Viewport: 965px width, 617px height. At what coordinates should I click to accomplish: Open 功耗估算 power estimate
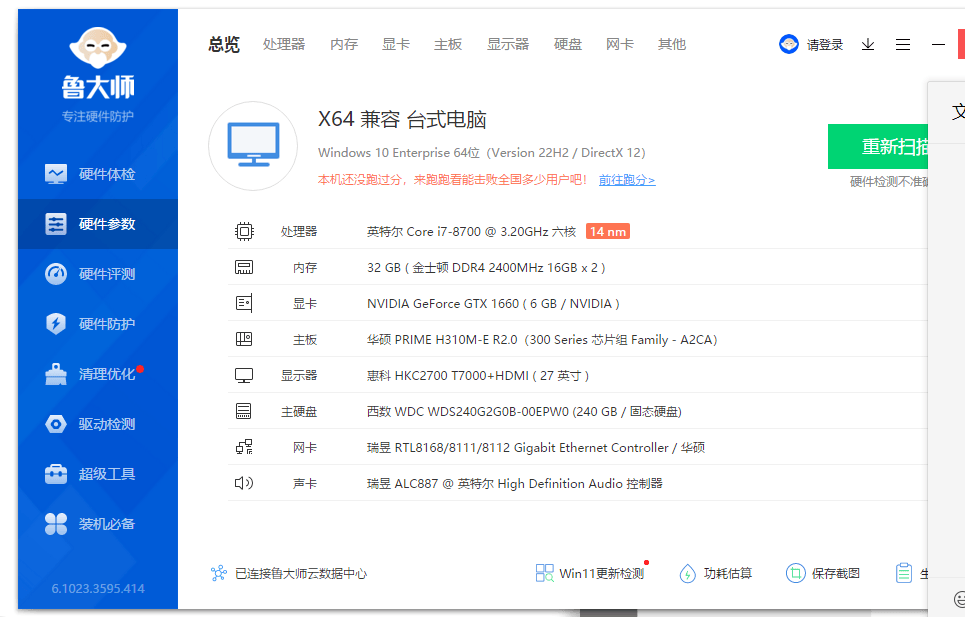coord(728,573)
